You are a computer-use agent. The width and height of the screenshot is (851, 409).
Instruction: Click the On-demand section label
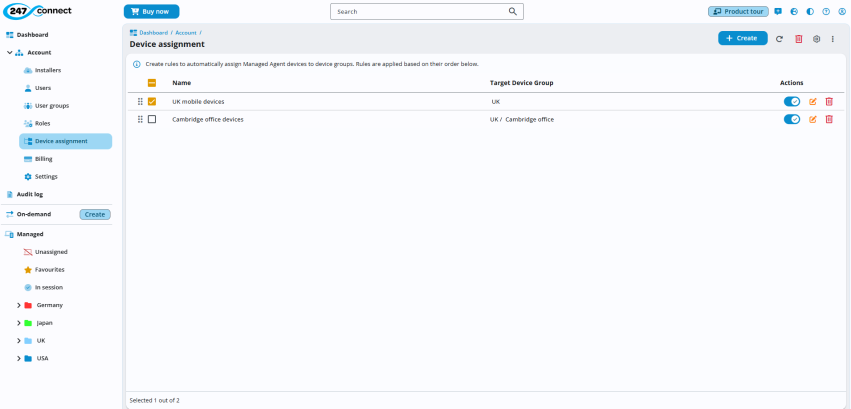(x=34, y=214)
